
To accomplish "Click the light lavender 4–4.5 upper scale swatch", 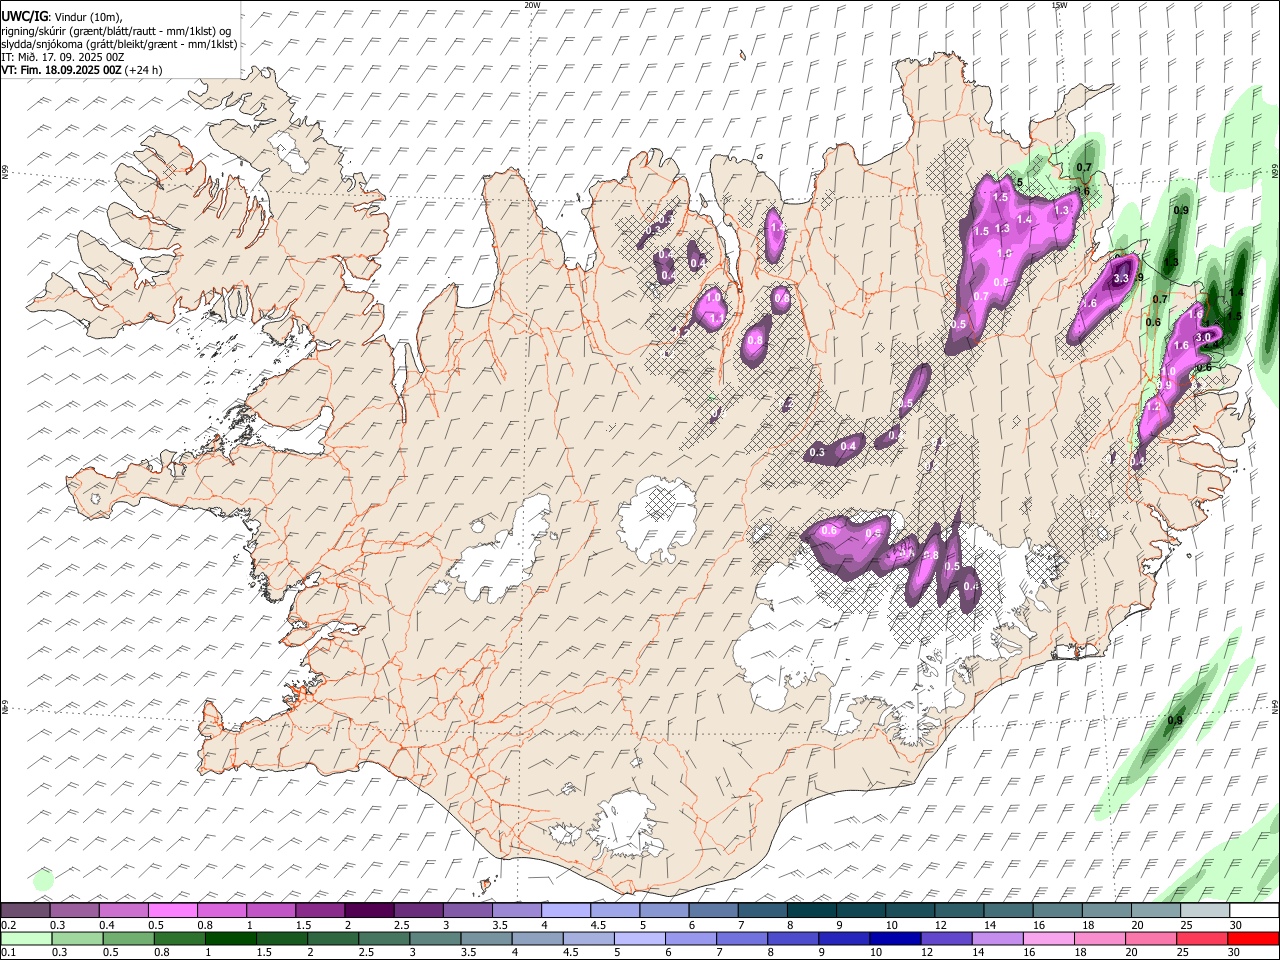I will [x=564, y=911].
